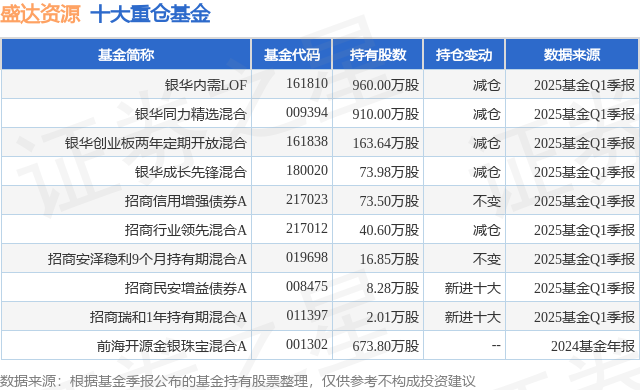Viewport: 640px width, 390px height.
Task: Select 招商行业领先混合A fund name
Action: coord(186,230)
